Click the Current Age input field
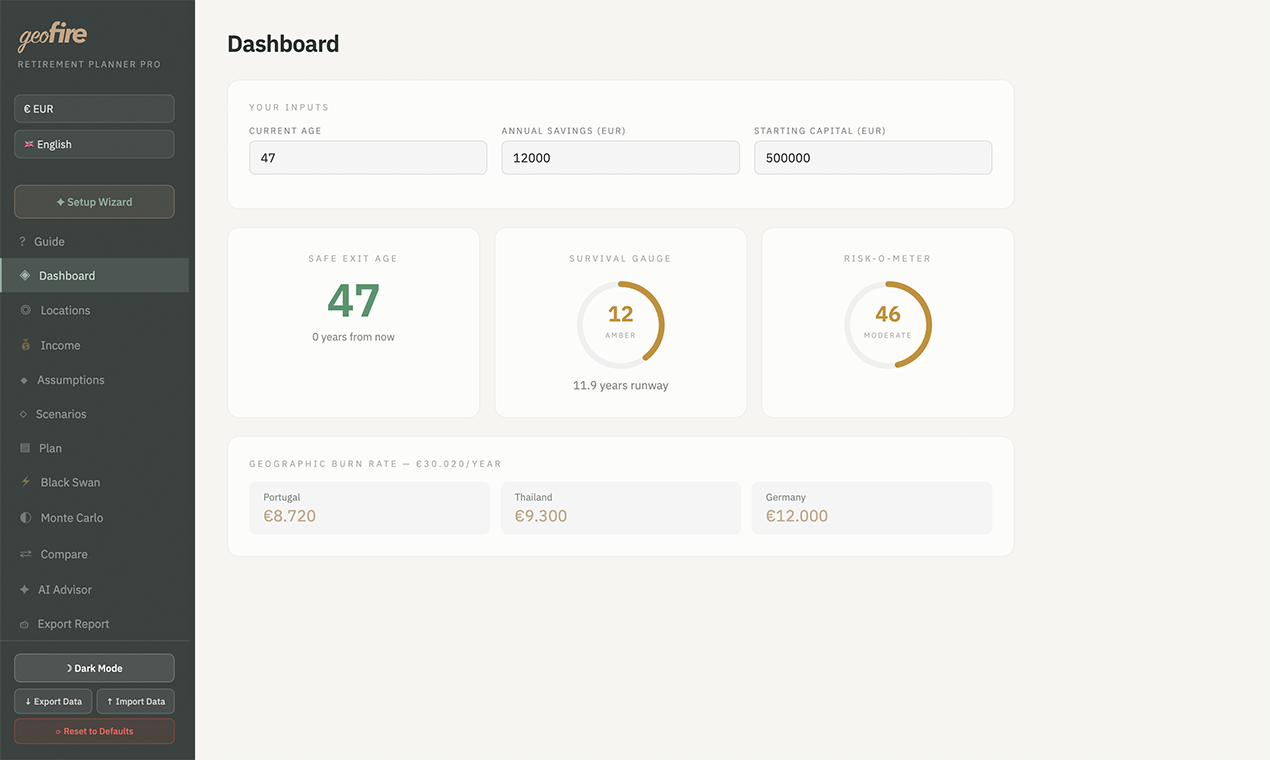 click(x=368, y=157)
